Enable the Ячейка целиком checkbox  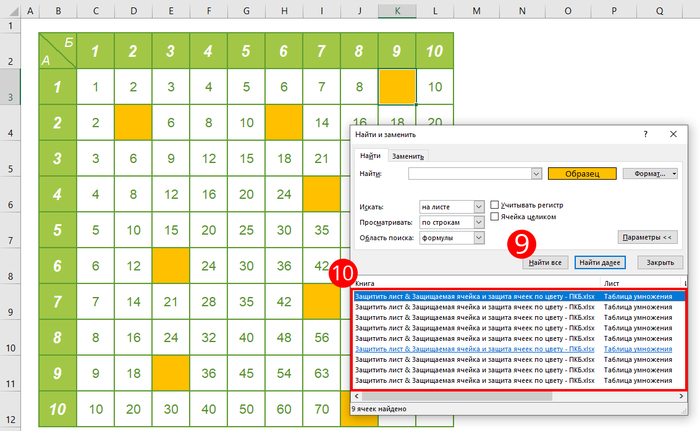(494, 217)
